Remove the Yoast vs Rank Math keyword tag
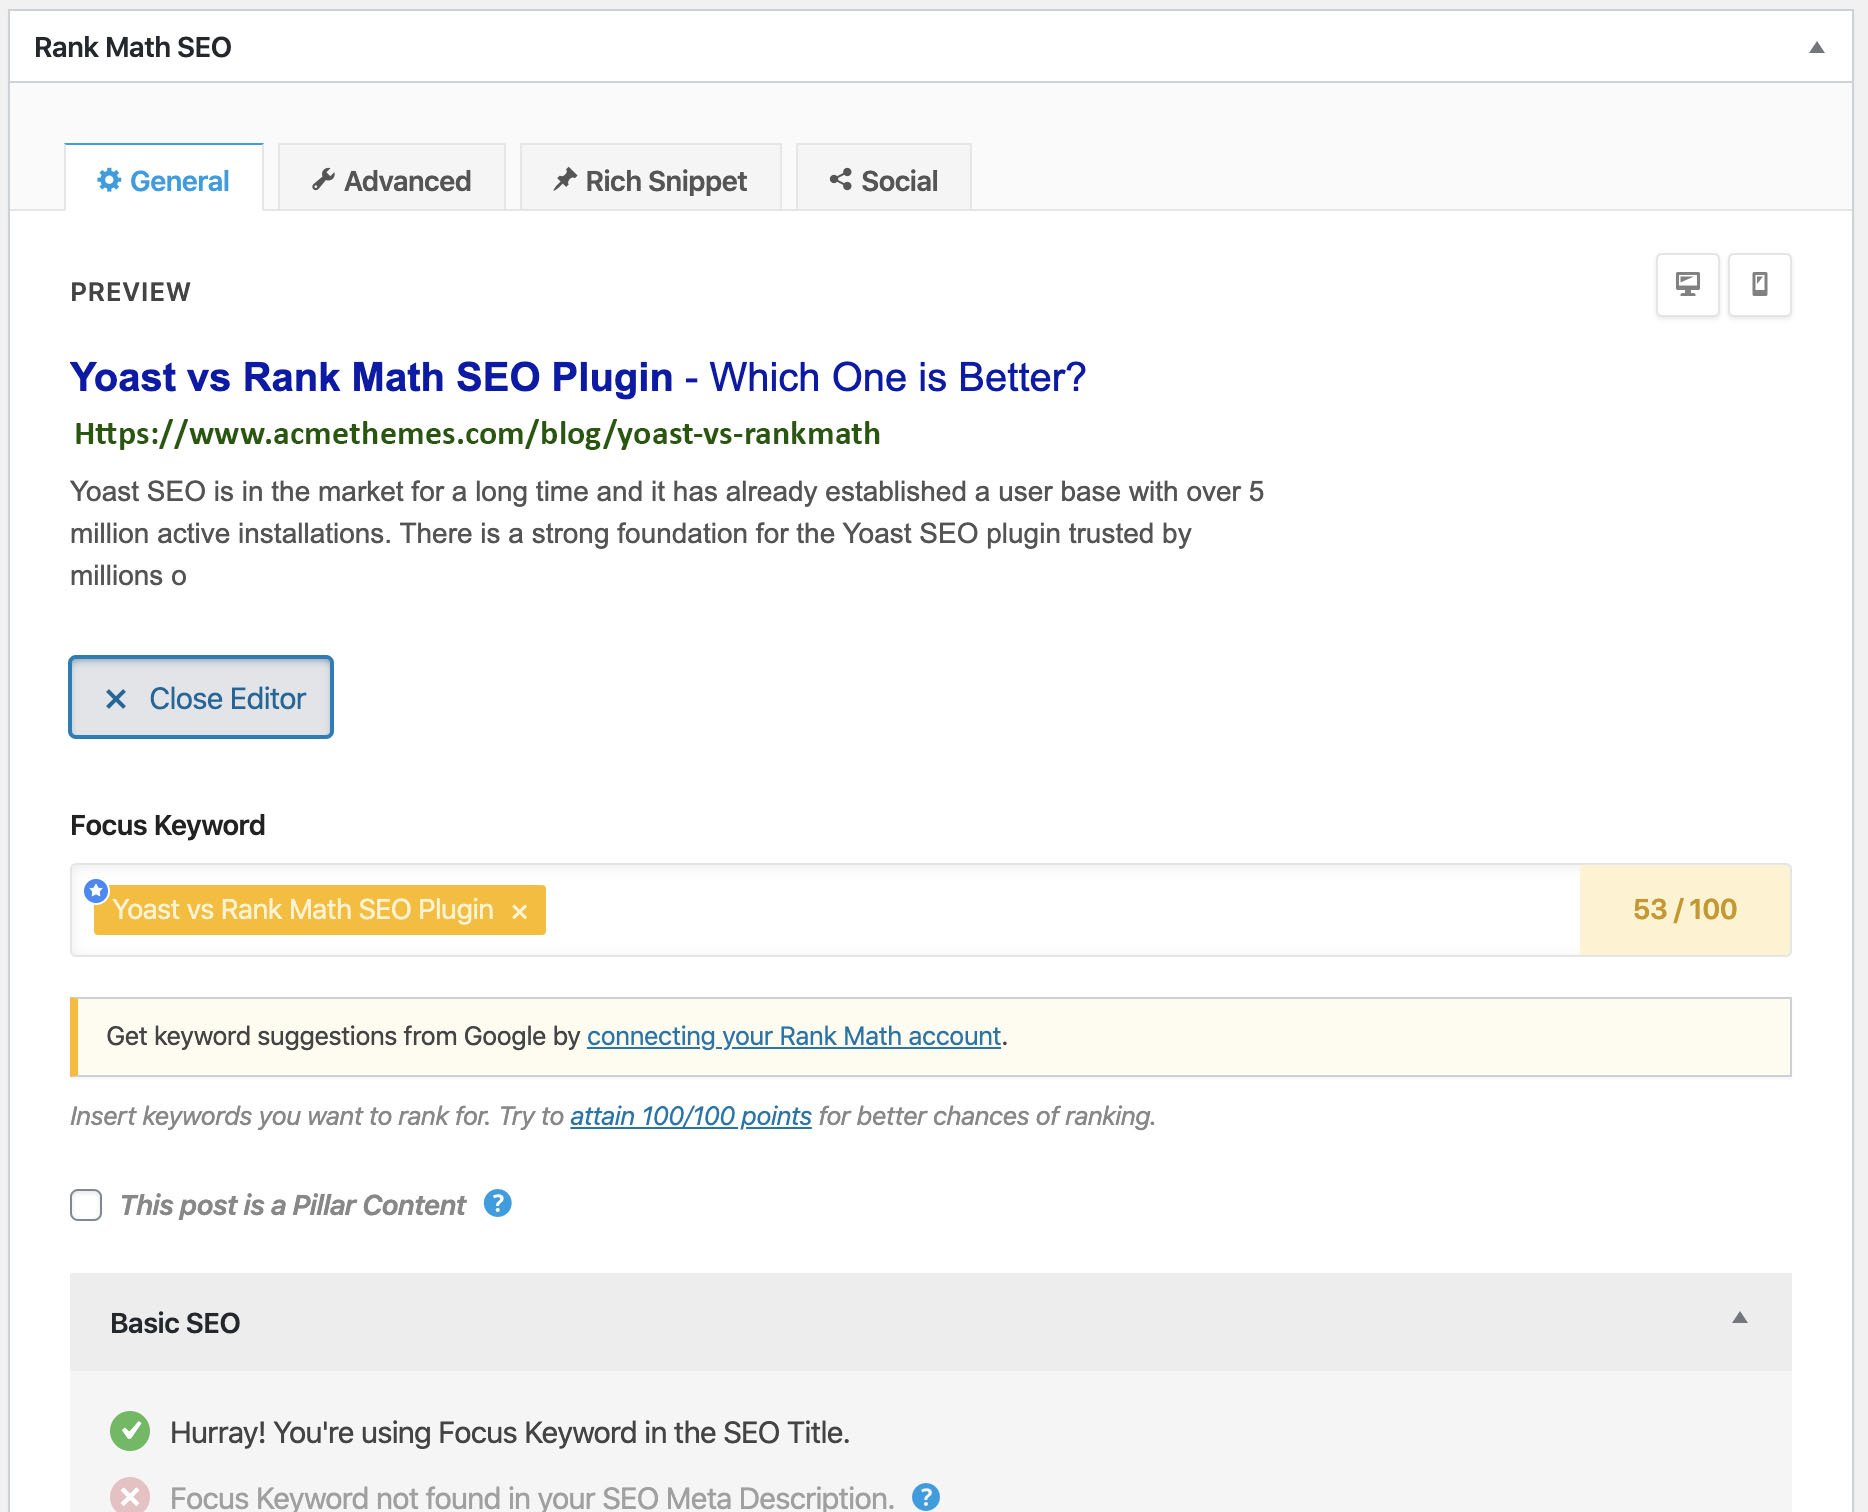The height and width of the screenshot is (1512, 1868). pos(519,911)
